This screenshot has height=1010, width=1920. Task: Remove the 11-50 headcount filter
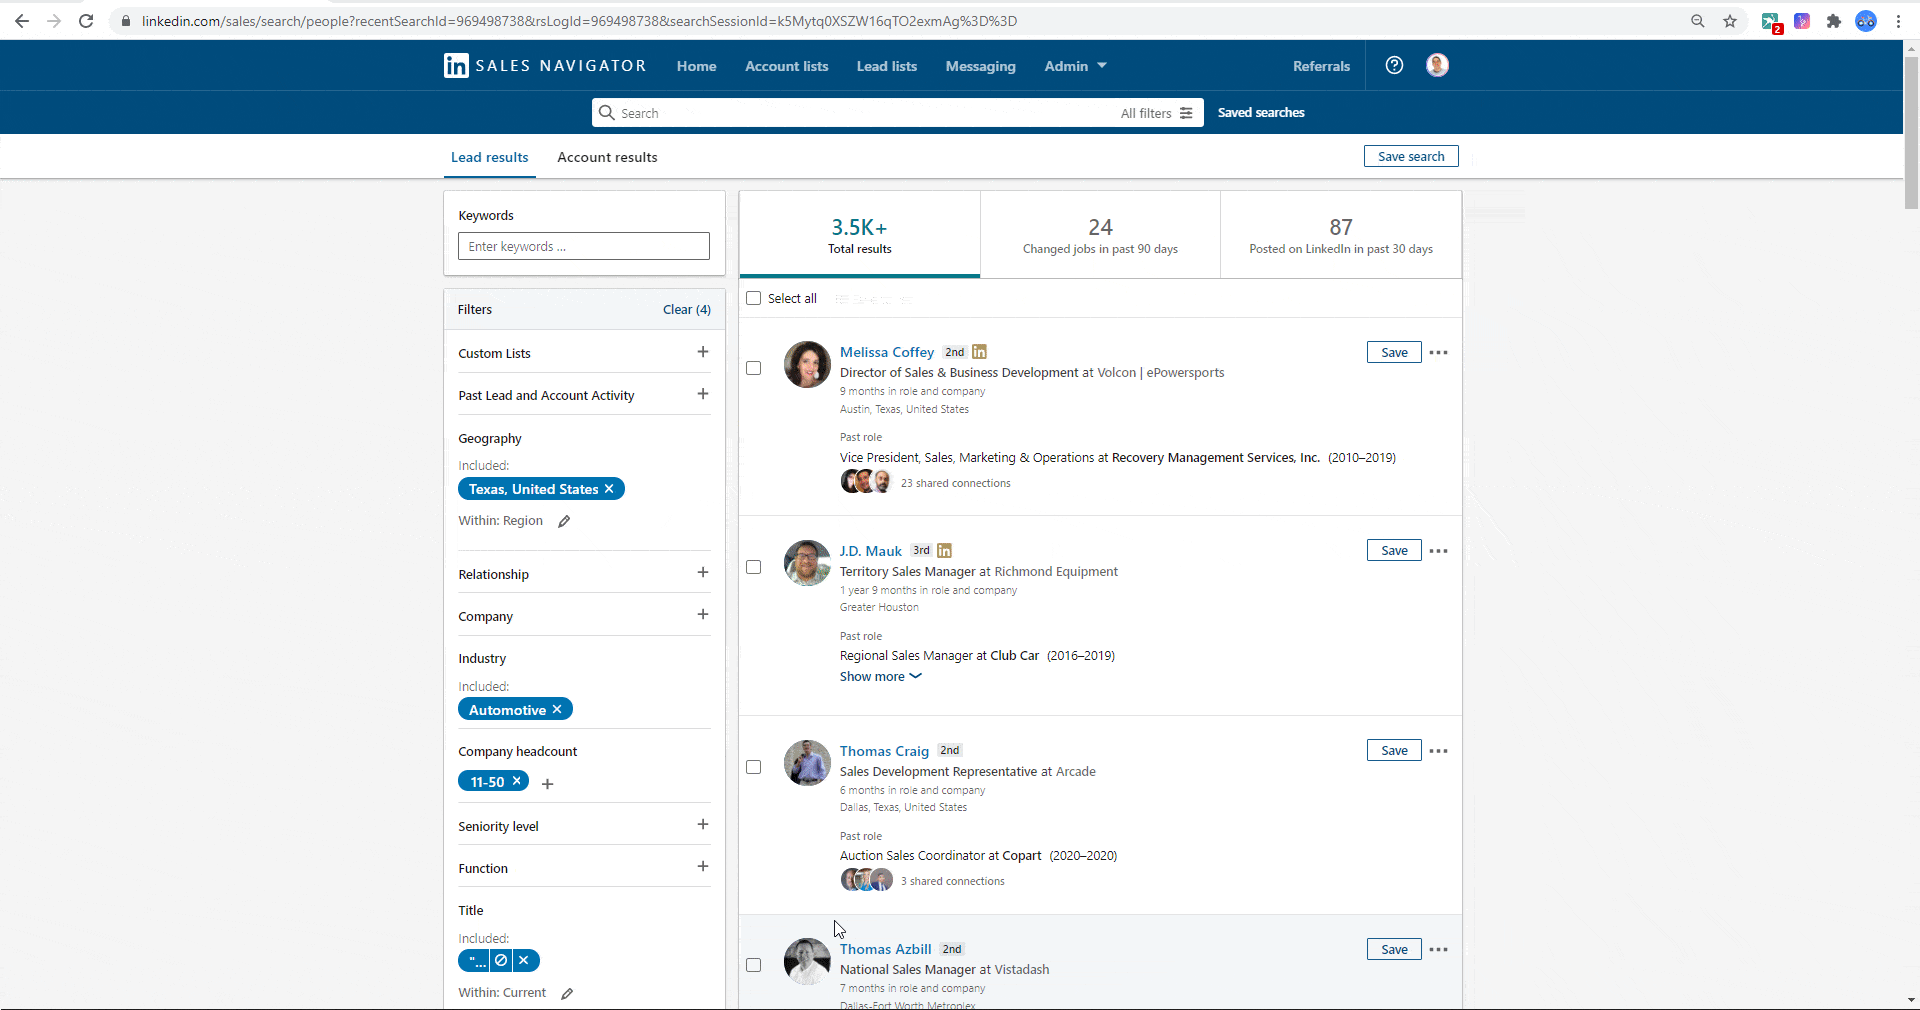pos(517,781)
